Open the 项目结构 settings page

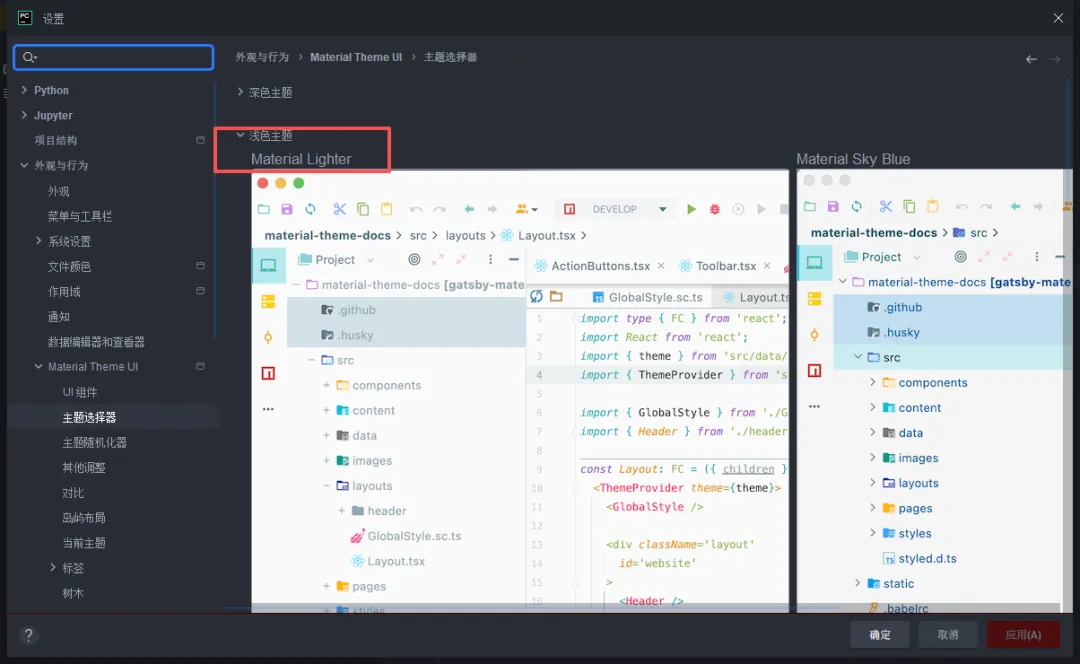point(56,141)
